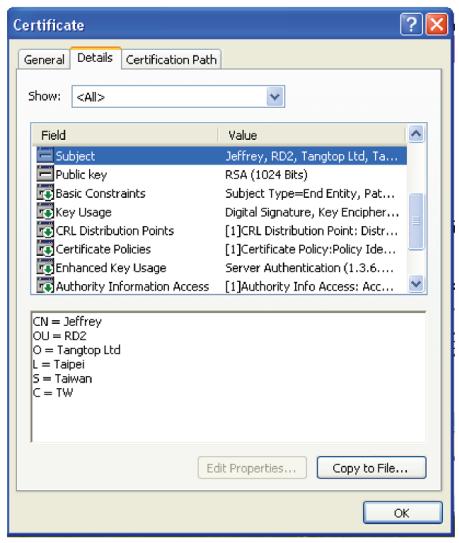This screenshot has height=543, width=459.
Task: Select the Authority Information Access row
Action: 222,286
